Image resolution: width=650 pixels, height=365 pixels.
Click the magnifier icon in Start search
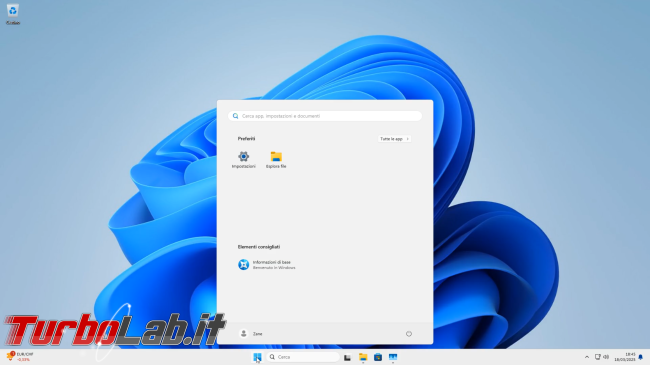click(235, 116)
